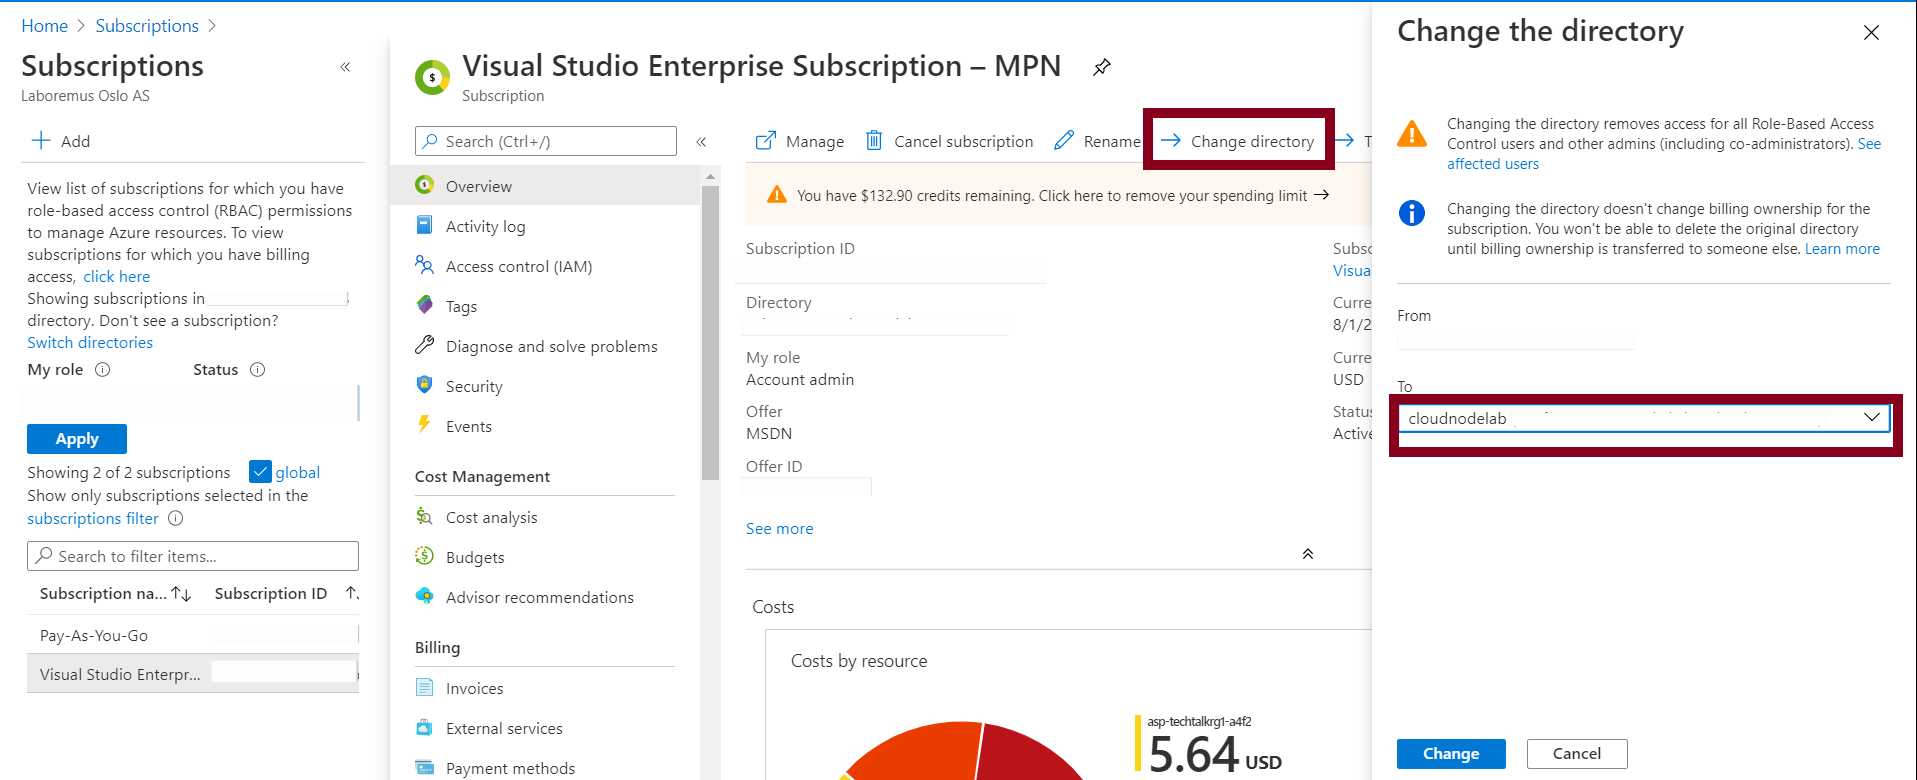Click the Manage toolbar button

coord(800,141)
